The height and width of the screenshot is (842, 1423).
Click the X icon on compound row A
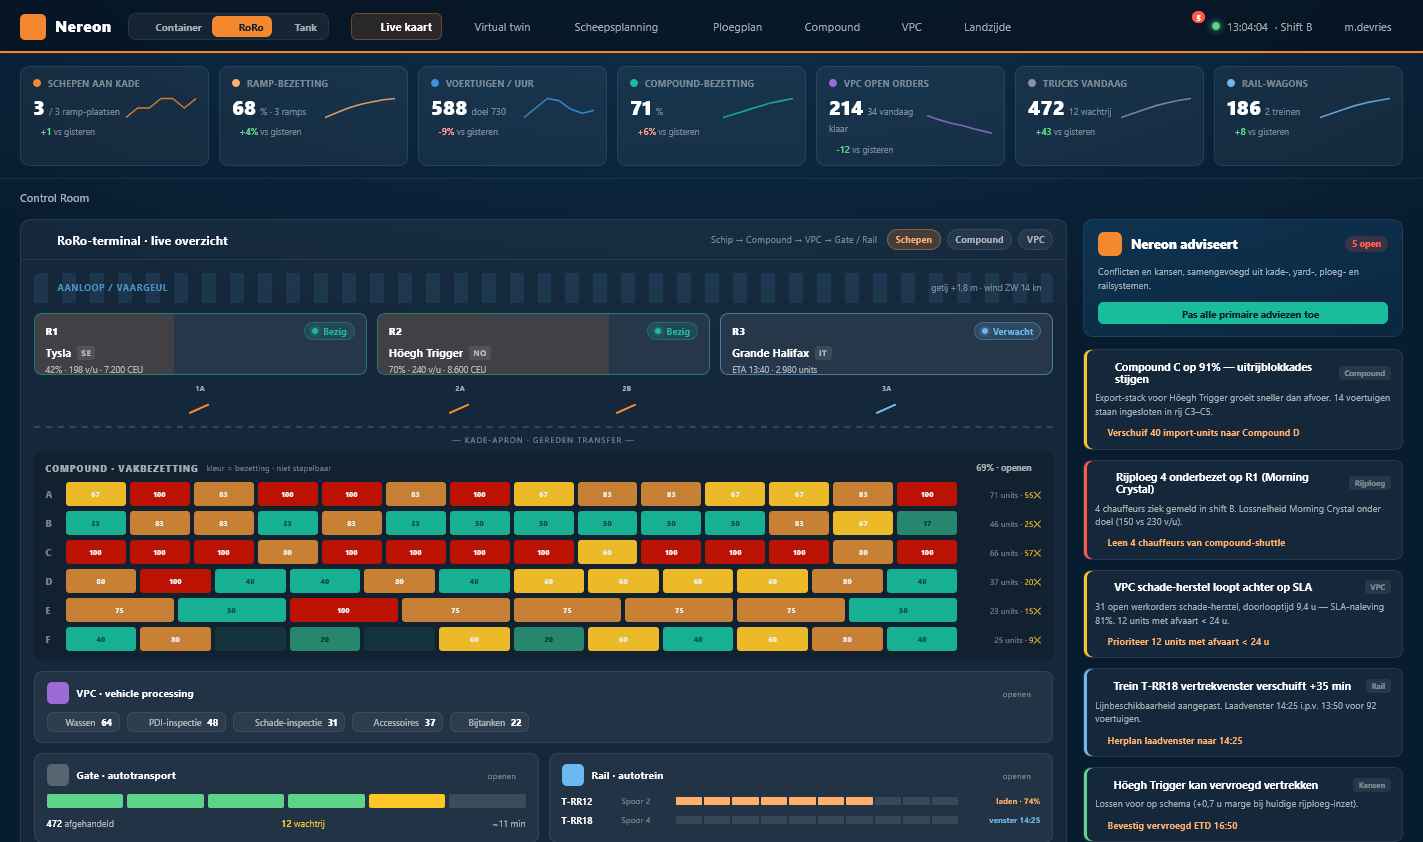(1036, 495)
